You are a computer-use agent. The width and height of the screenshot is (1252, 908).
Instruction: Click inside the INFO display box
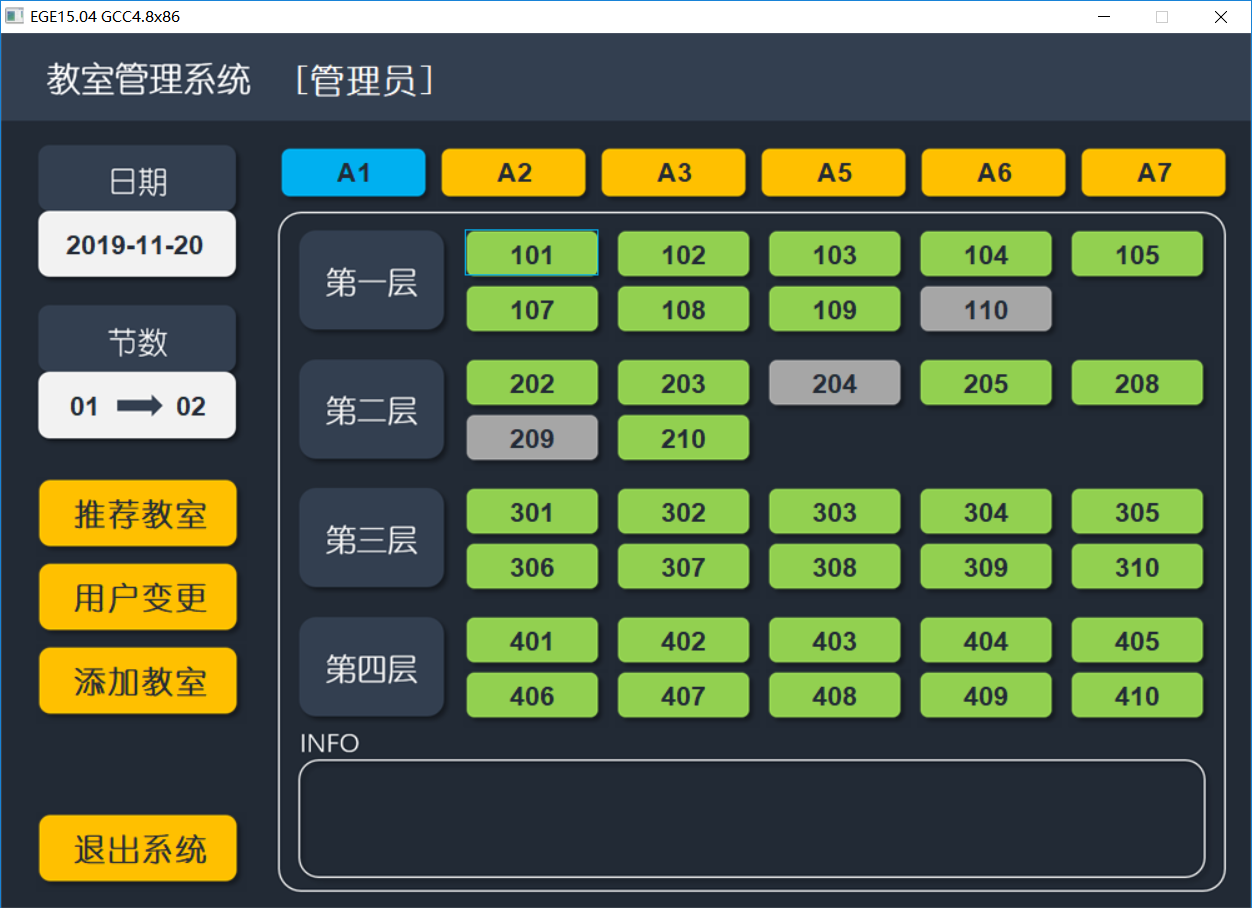[x=750, y=817]
